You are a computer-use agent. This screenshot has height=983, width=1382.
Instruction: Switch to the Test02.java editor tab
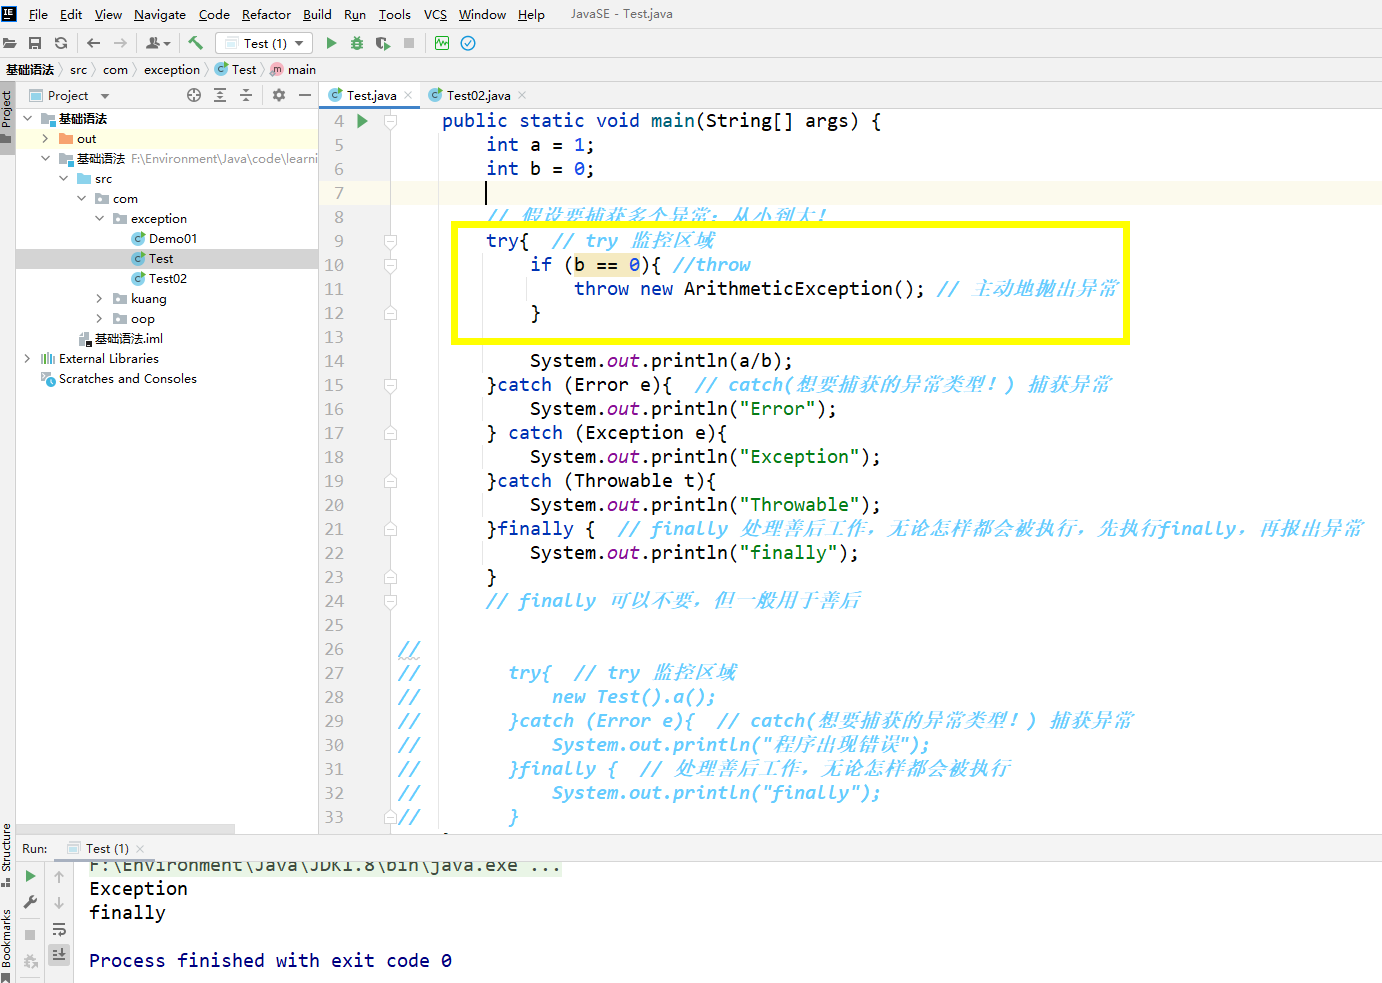tap(478, 95)
